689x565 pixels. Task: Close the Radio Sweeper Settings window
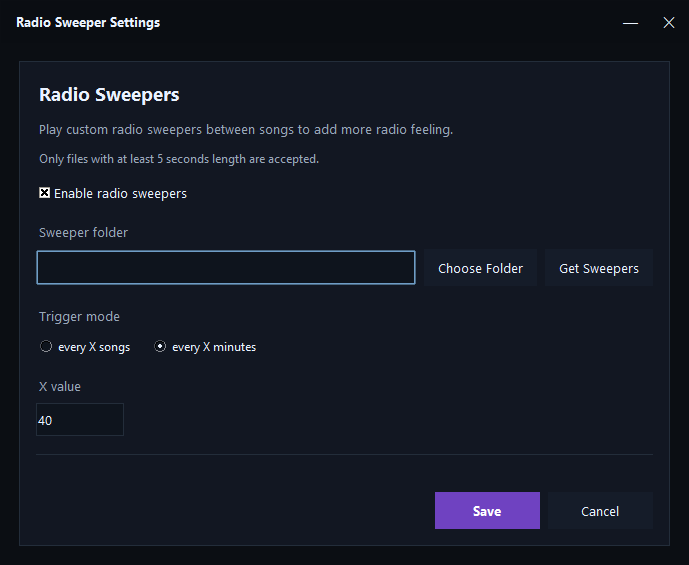coord(669,22)
